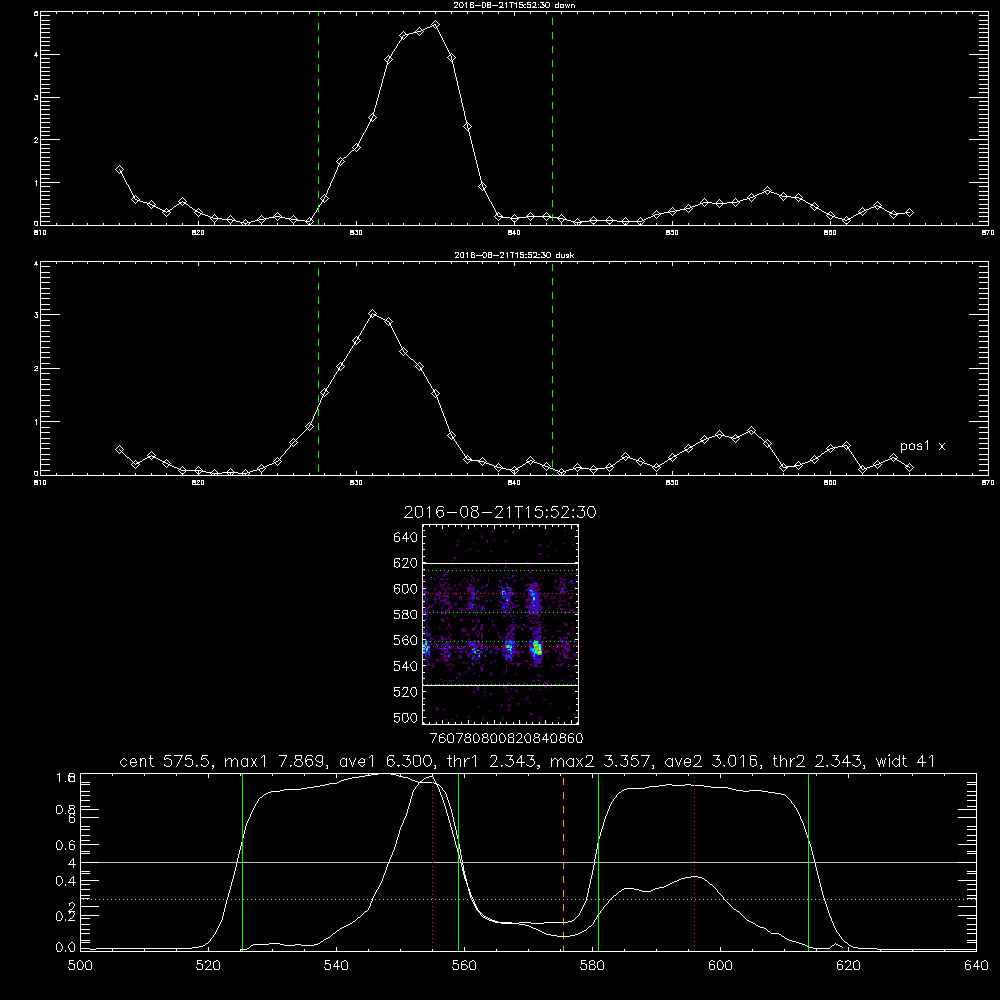Click 'max2 3.357' in the statistics line

point(598,761)
